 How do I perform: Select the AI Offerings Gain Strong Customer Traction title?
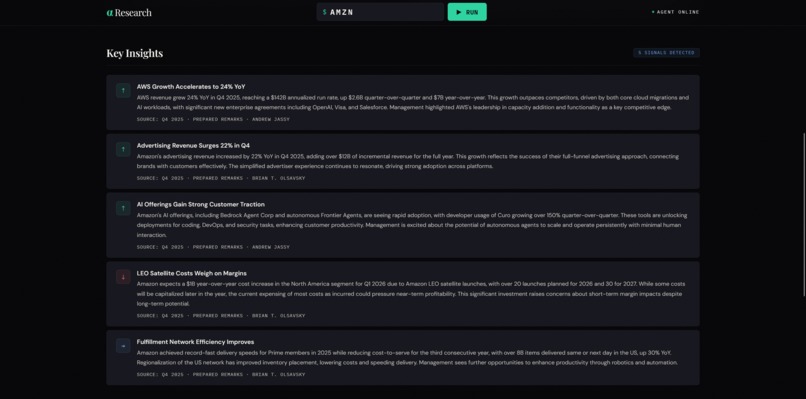pyautogui.click(x=200, y=204)
